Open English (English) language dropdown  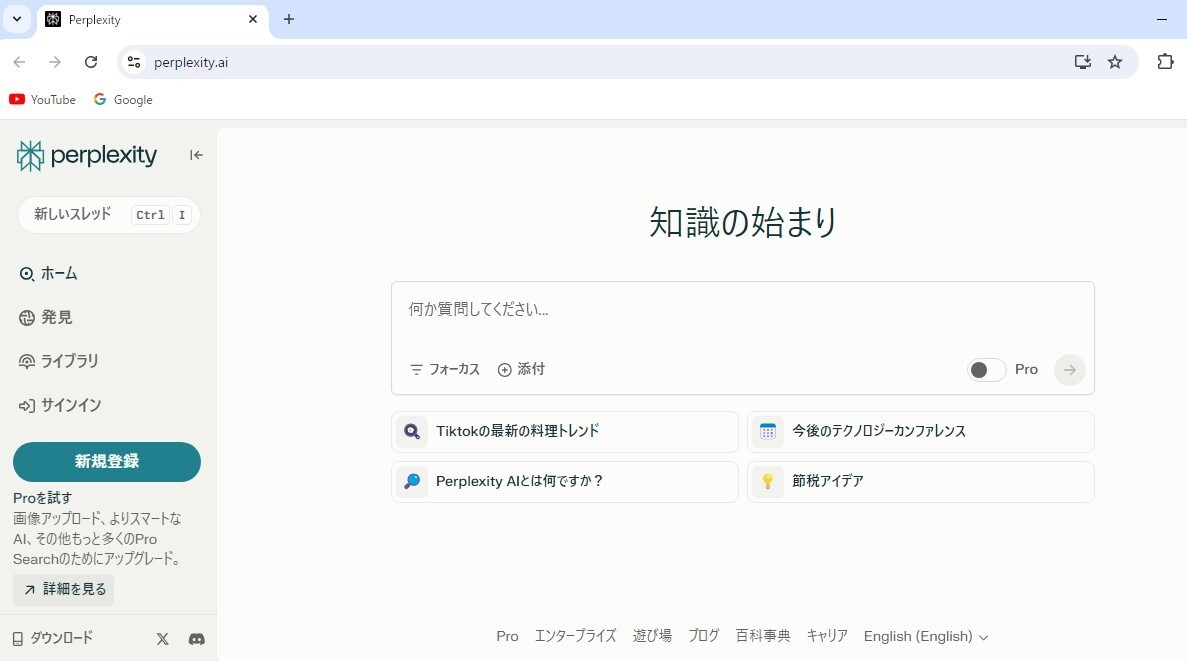click(926, 637)
